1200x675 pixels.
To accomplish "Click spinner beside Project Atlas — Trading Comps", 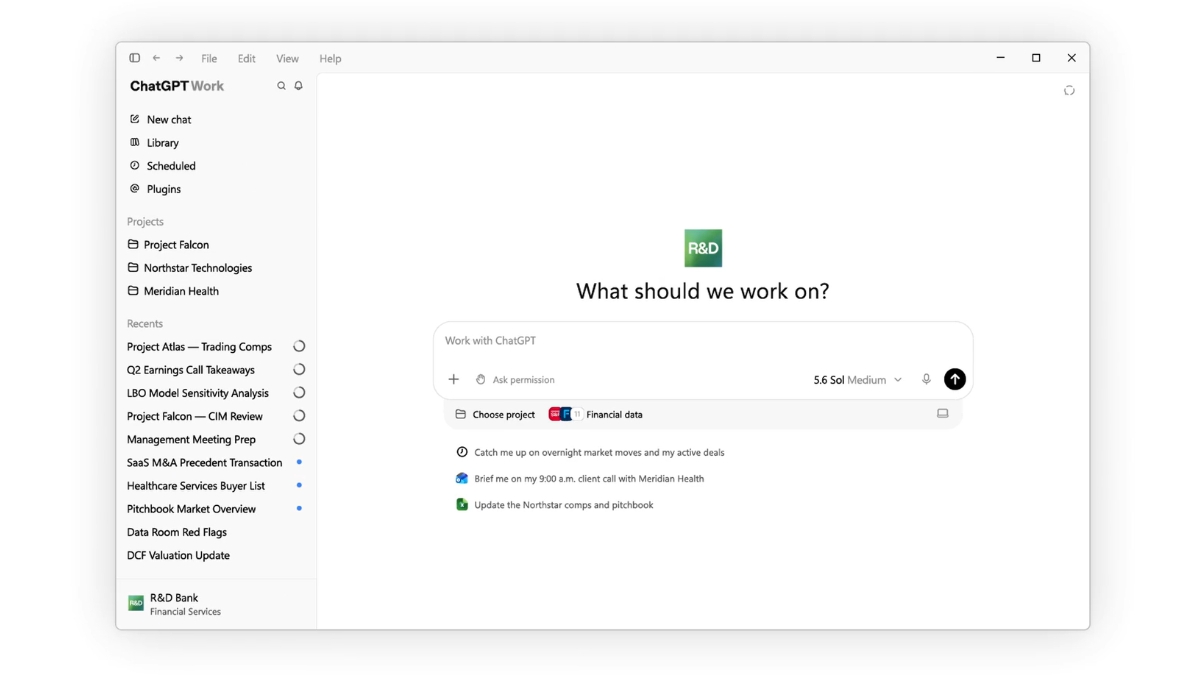I will (299, 347).
